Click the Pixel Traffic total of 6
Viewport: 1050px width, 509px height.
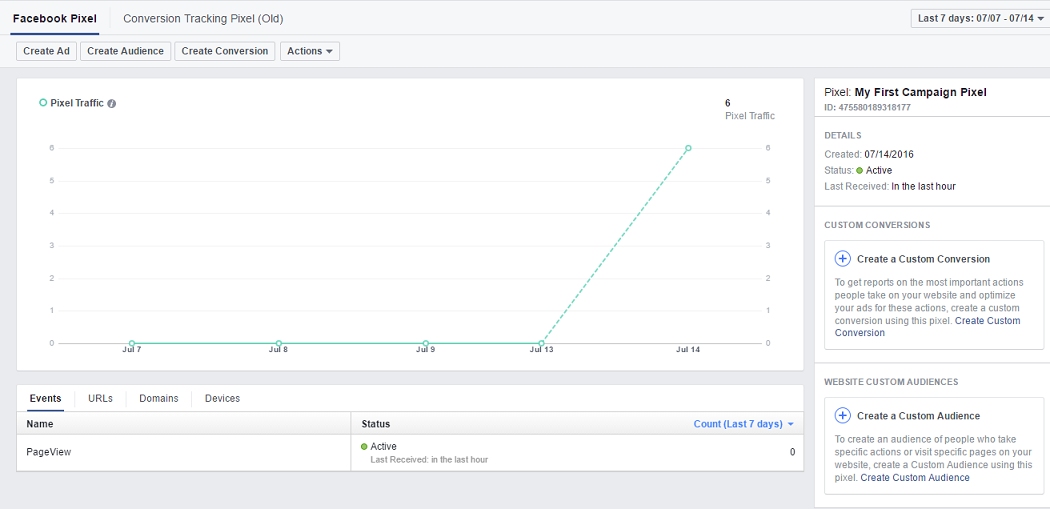click(727, 103)
